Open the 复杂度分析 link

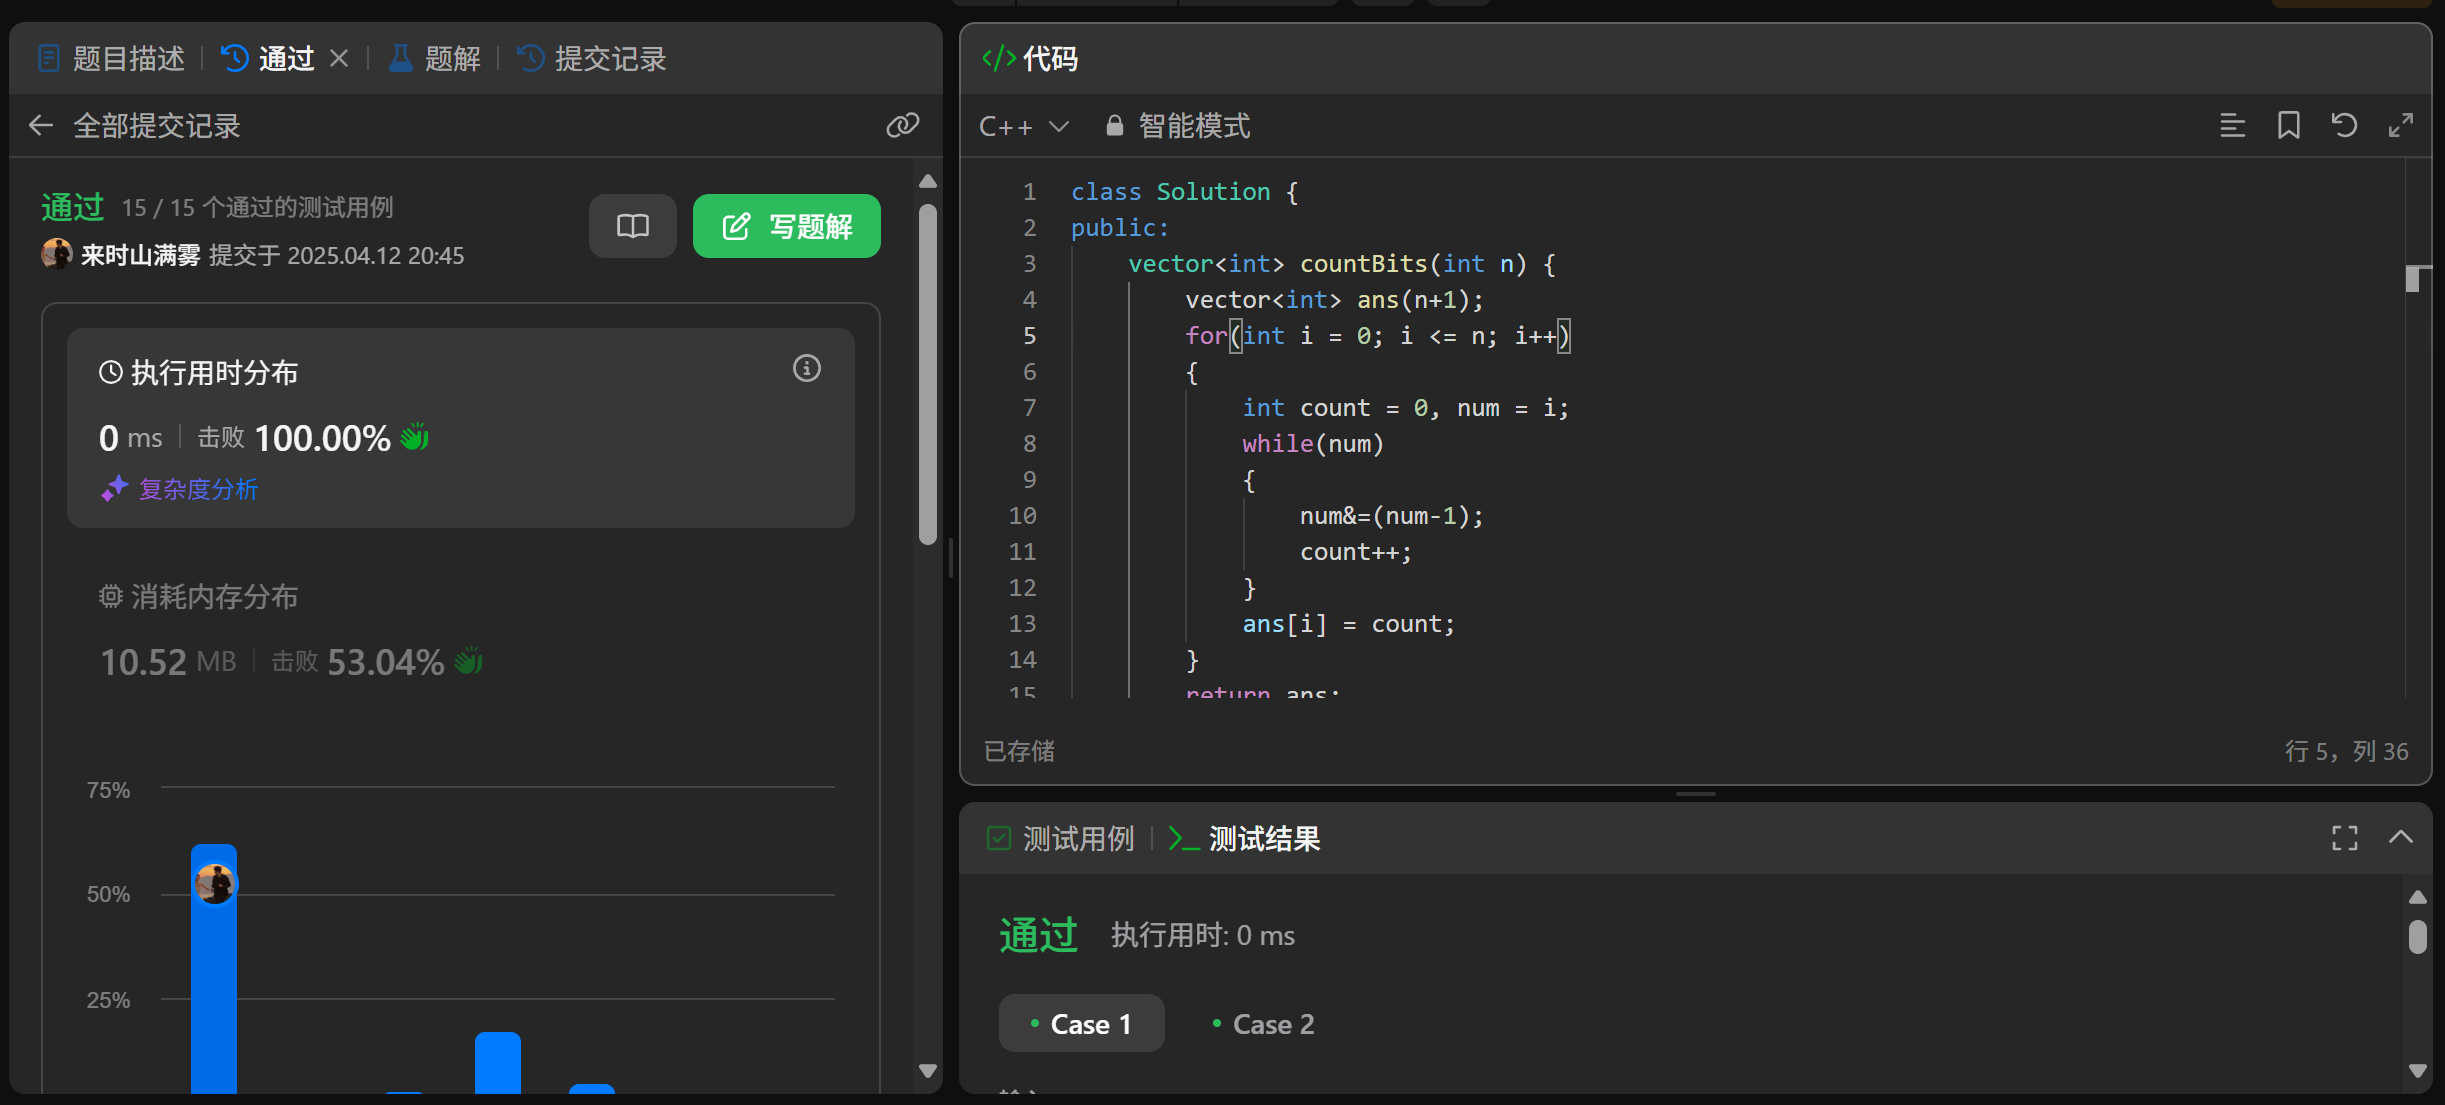point(197,489)
